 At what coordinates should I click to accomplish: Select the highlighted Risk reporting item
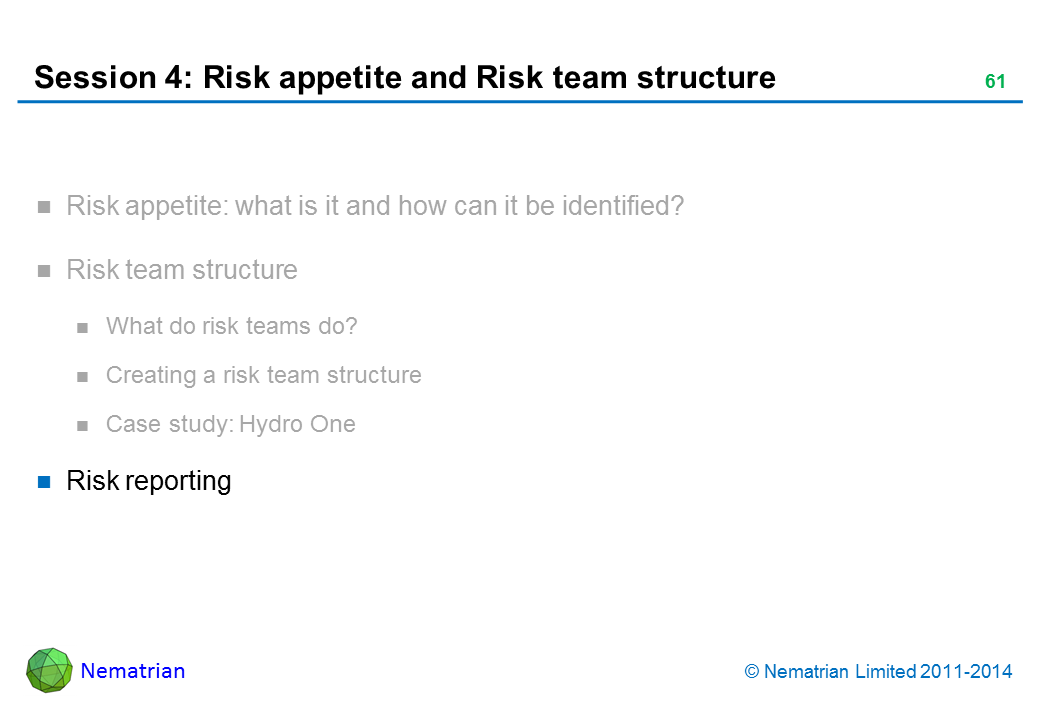point(148,481)
